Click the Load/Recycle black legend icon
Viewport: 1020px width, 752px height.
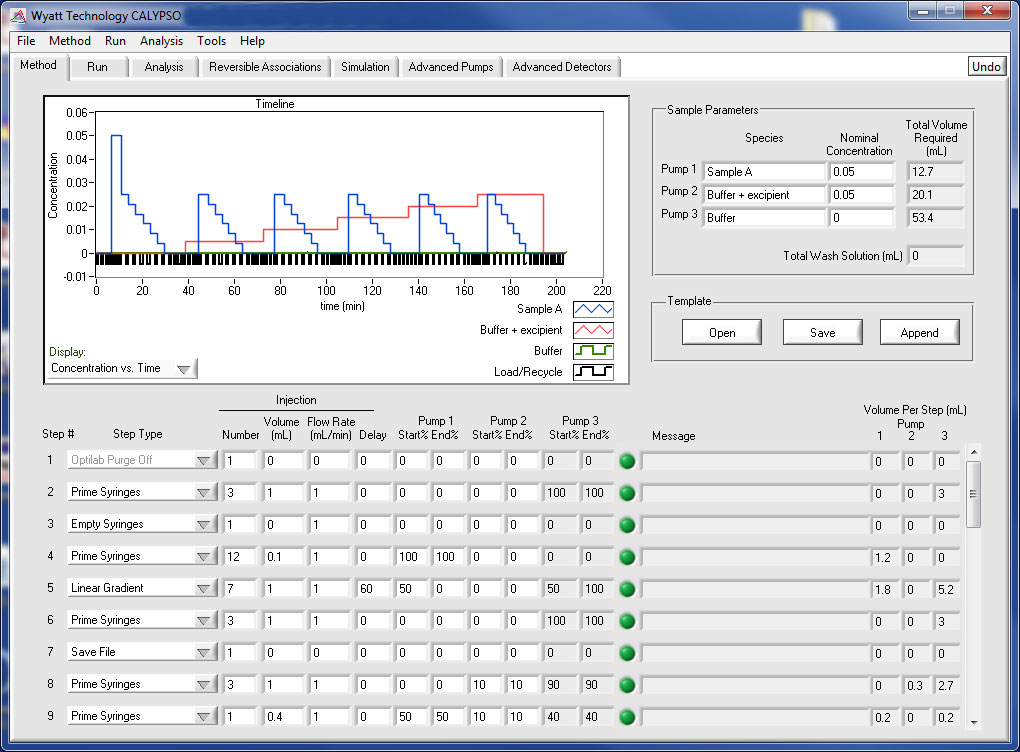click(x=593, y=372)
